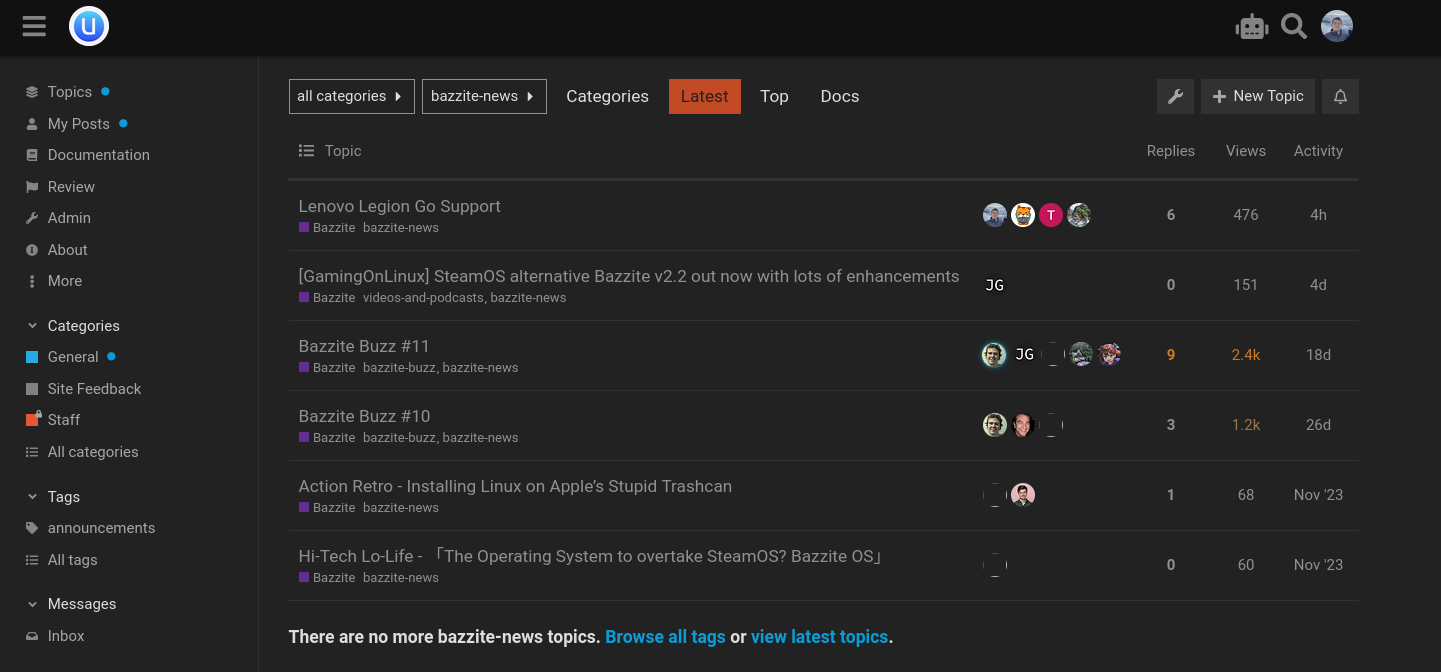
Task: Open the notification bell button
Action: click(1341, 96)
